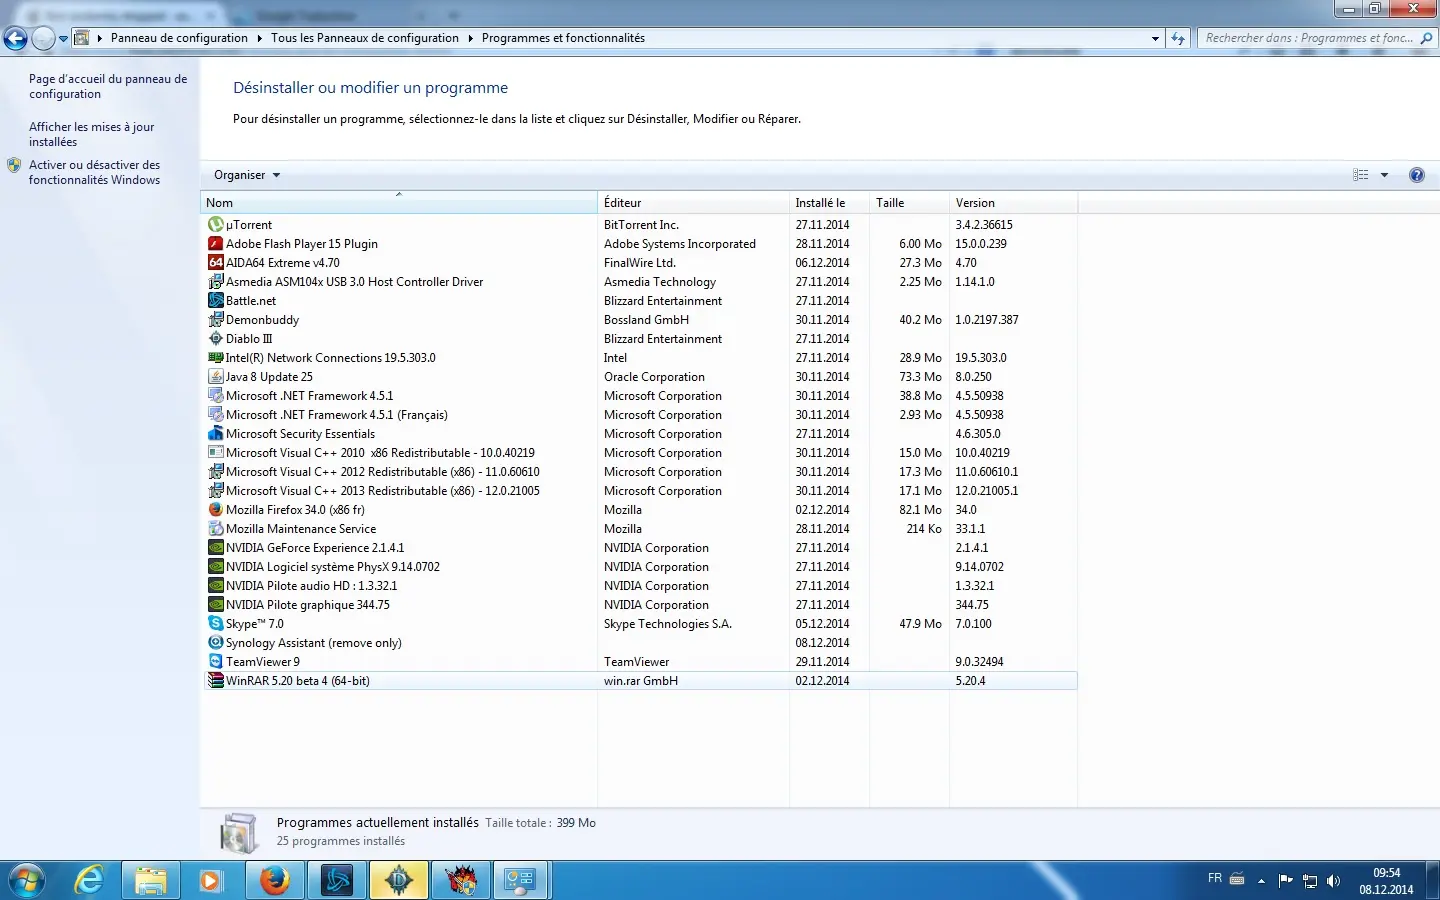Image resolution: width=1440 pixels, height=900 pixels.
Task: Open Activer ou désactiver des fonctionnalités Windows
Action: 94,172
